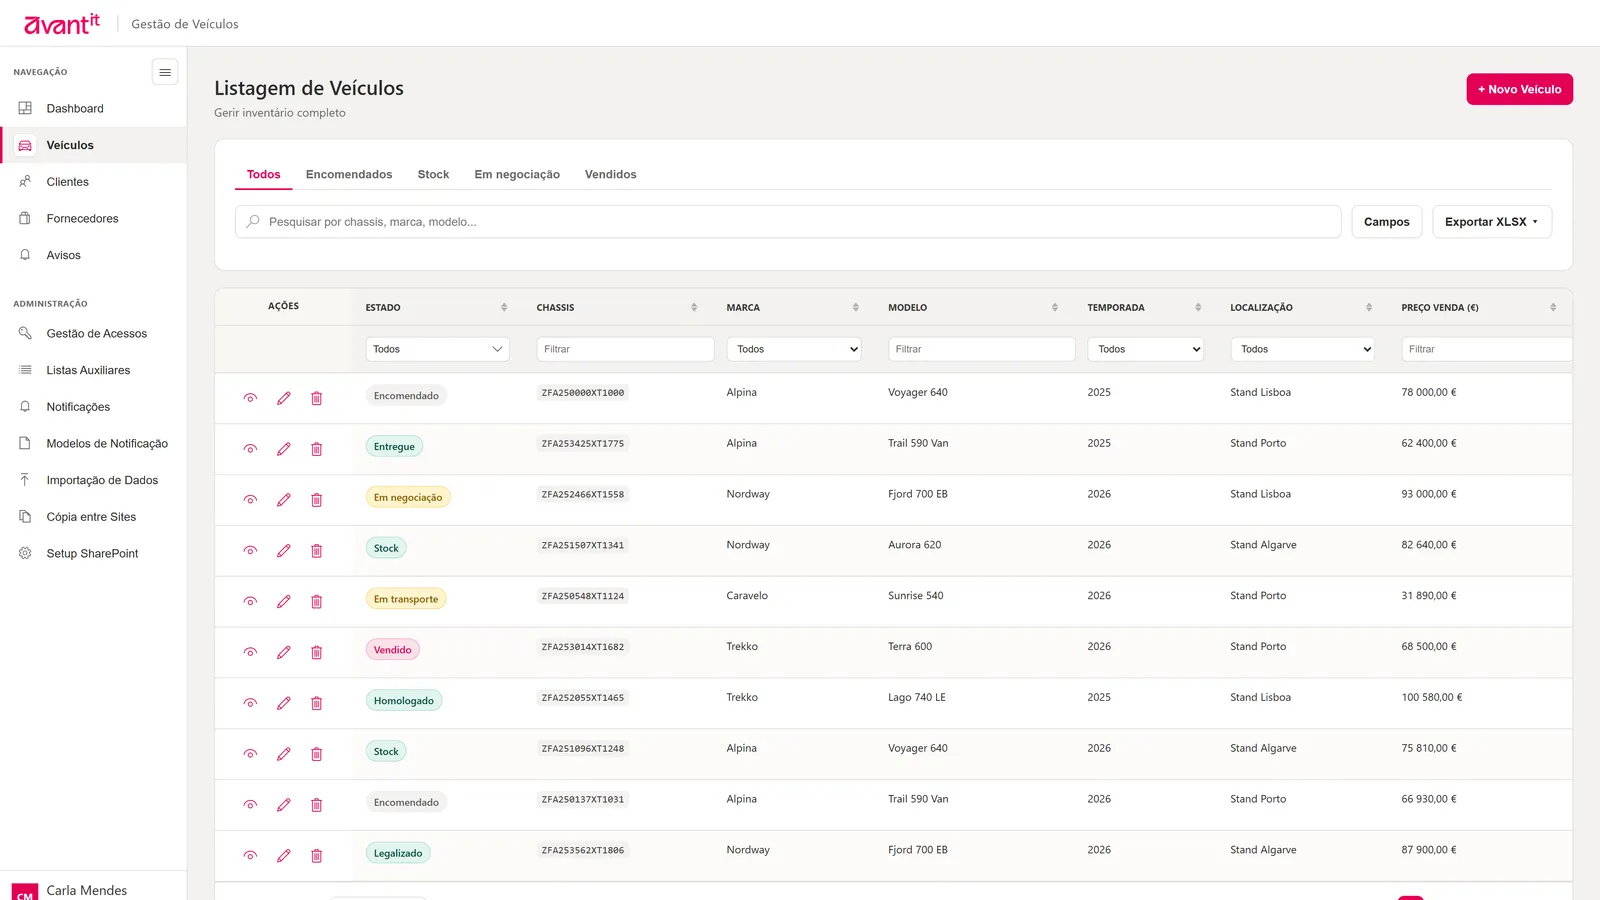Edit the Lago 740 LE vehicle

(284, 703)
